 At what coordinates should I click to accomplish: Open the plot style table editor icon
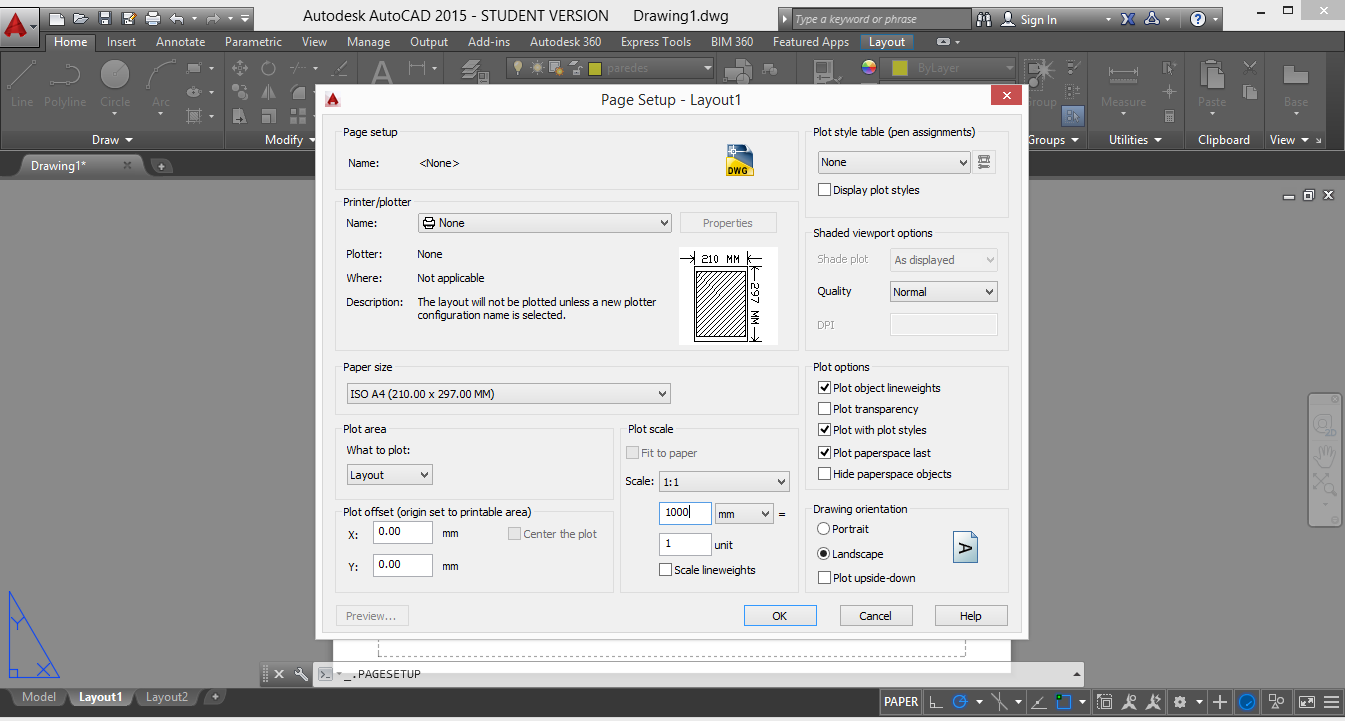tap(984, 162)
